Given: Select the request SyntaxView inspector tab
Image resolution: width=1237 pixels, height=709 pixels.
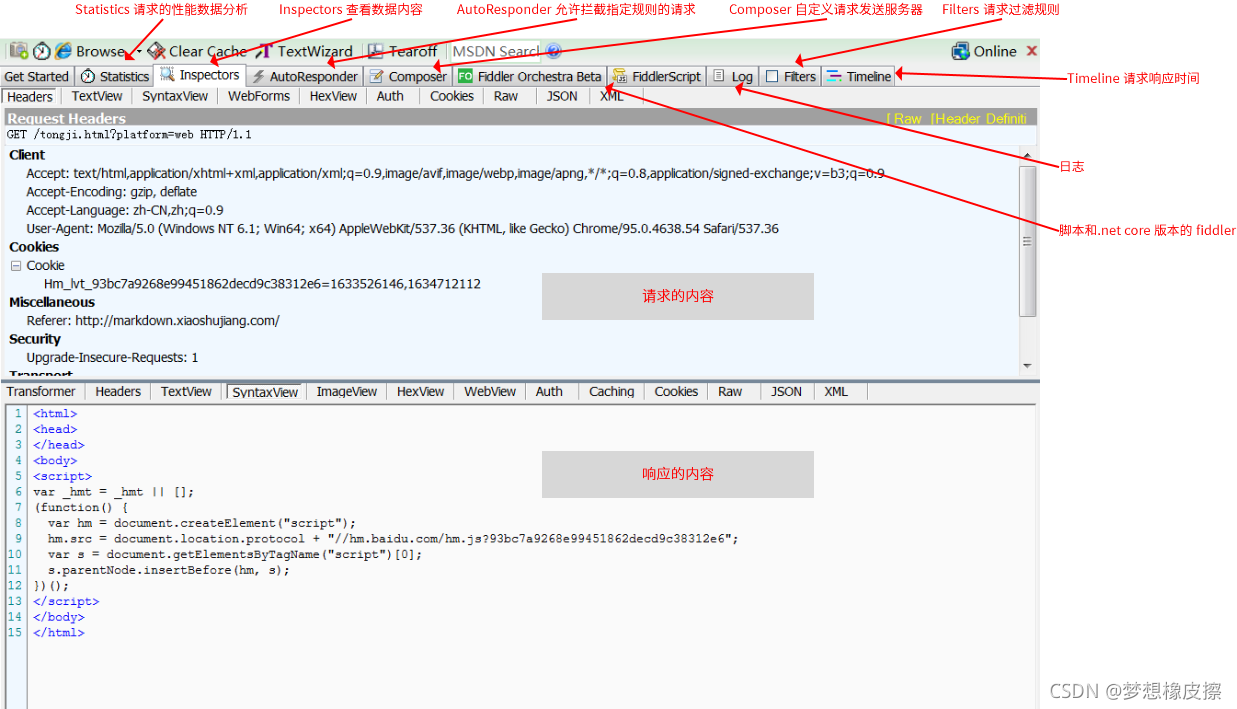Looking at the screenshot, I should pyautogui.click(x=175, y=96).
